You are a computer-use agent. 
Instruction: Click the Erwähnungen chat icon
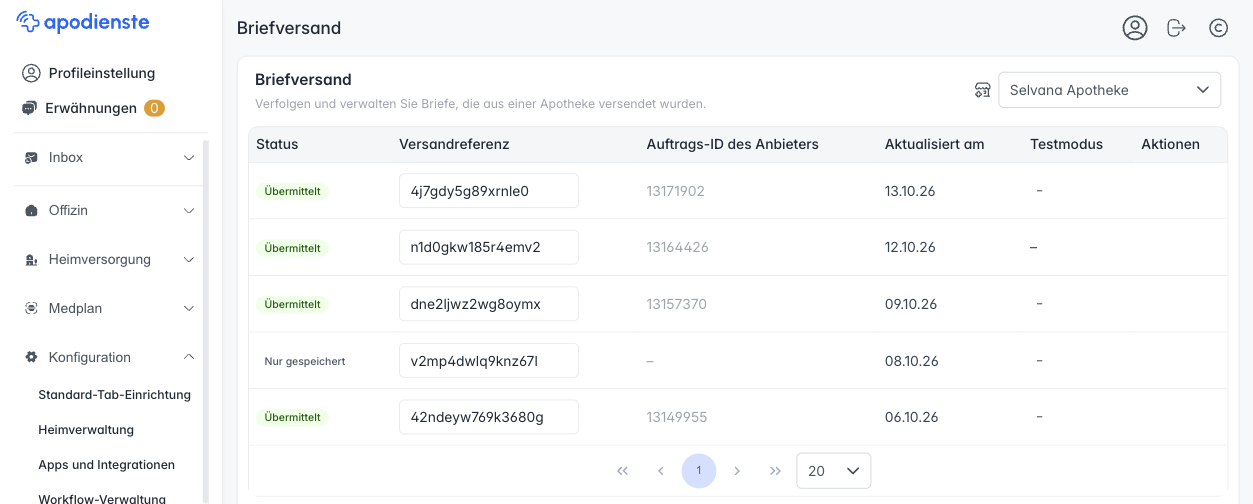pos(30,108)
